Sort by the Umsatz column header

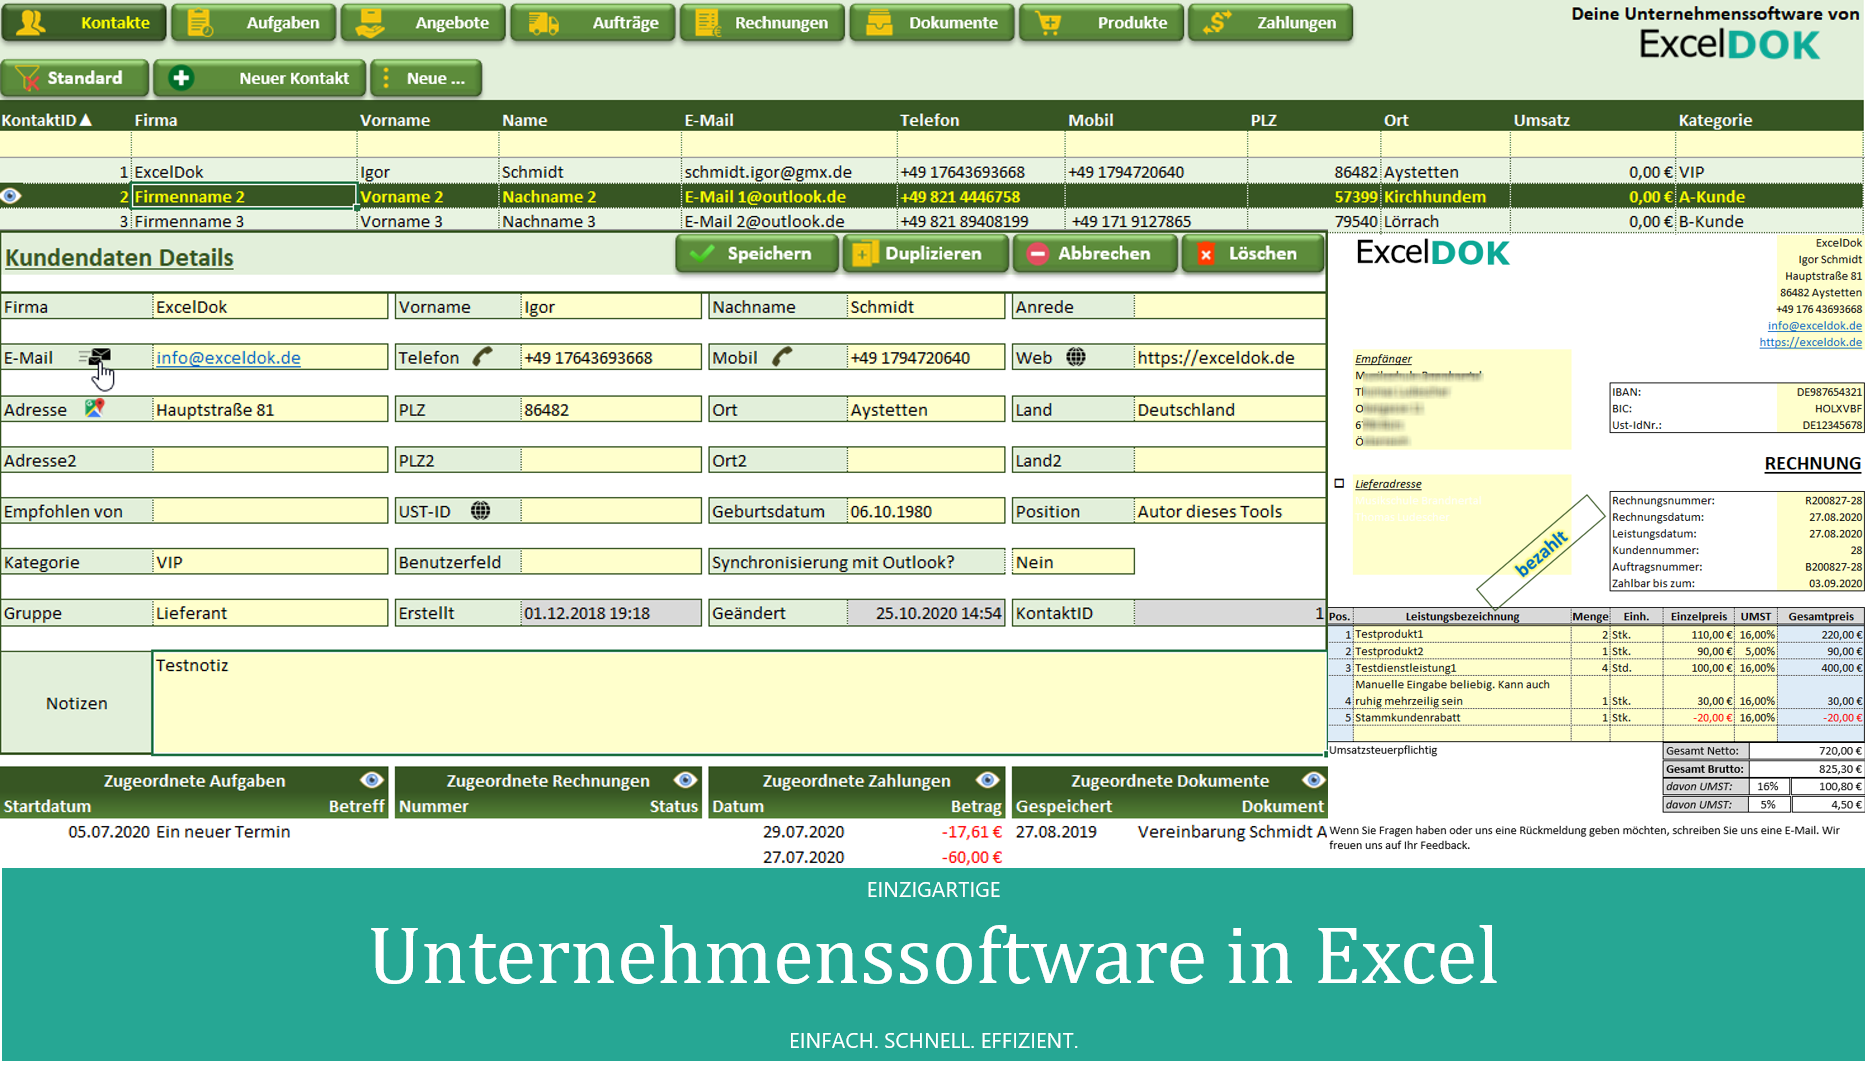[x=1541, y=120]
